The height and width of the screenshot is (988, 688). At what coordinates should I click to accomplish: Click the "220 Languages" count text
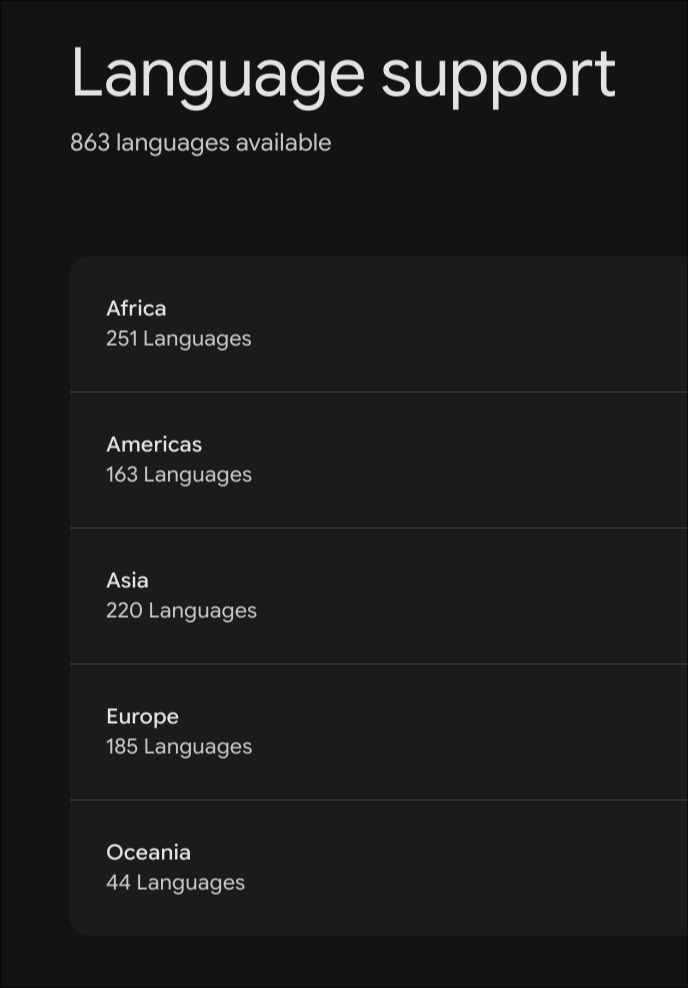click(181, 611)
